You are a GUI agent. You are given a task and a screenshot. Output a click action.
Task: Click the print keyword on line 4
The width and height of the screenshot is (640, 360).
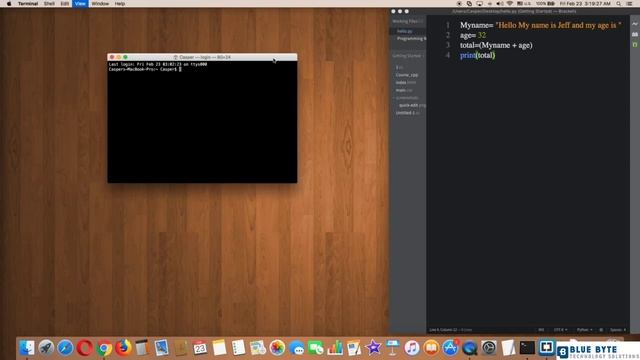coord(468,56)
